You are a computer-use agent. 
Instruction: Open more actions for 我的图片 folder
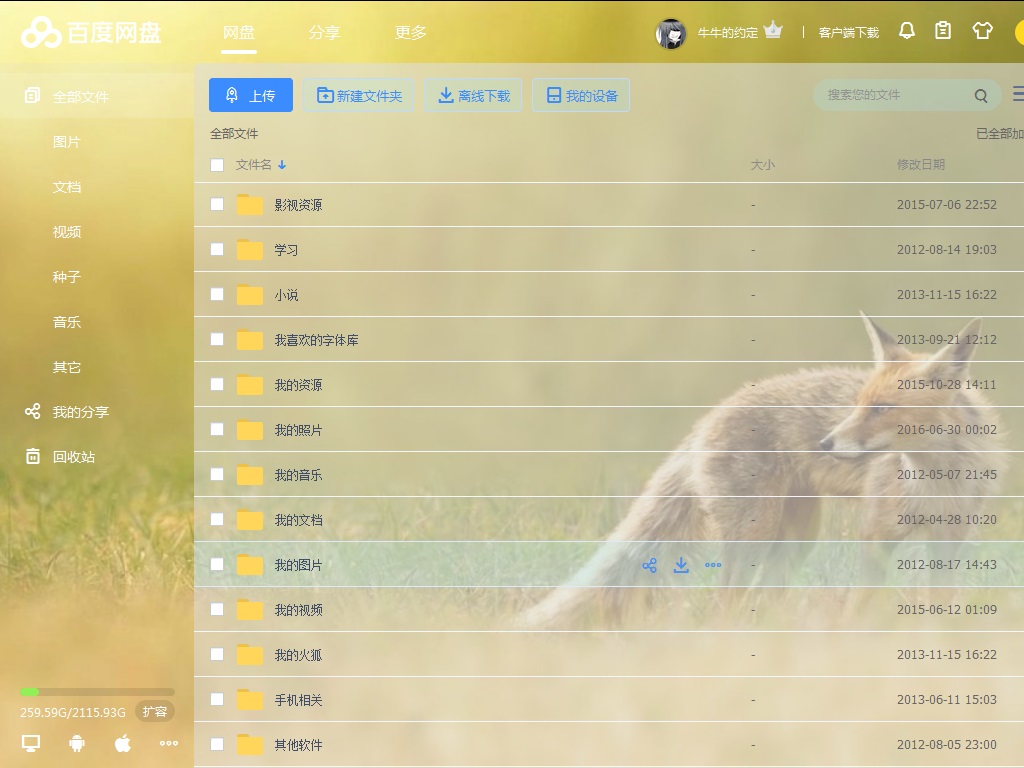[713, 565]
